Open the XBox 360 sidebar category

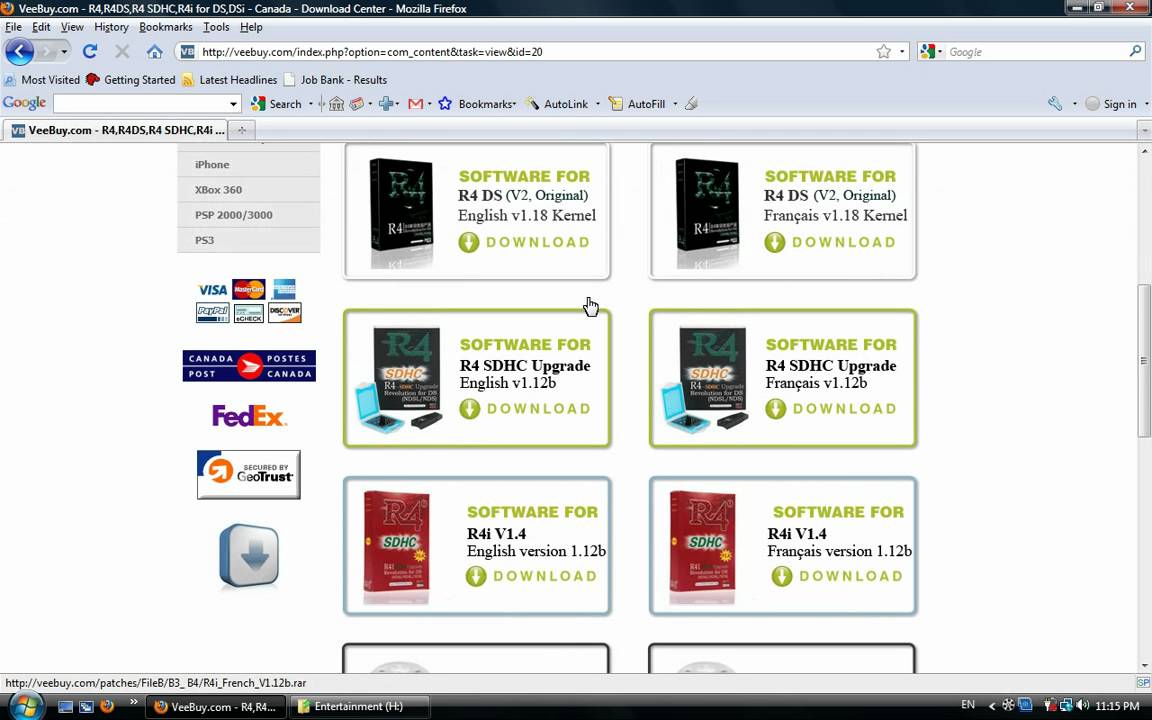click(248, 190)
